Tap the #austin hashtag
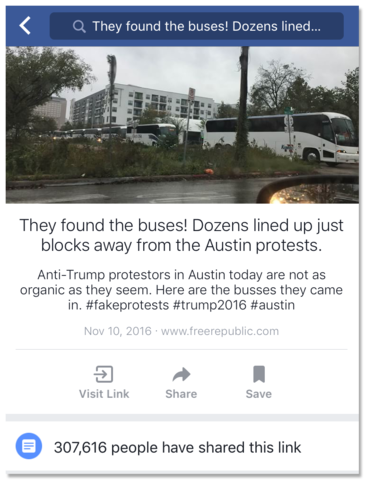 272,305
